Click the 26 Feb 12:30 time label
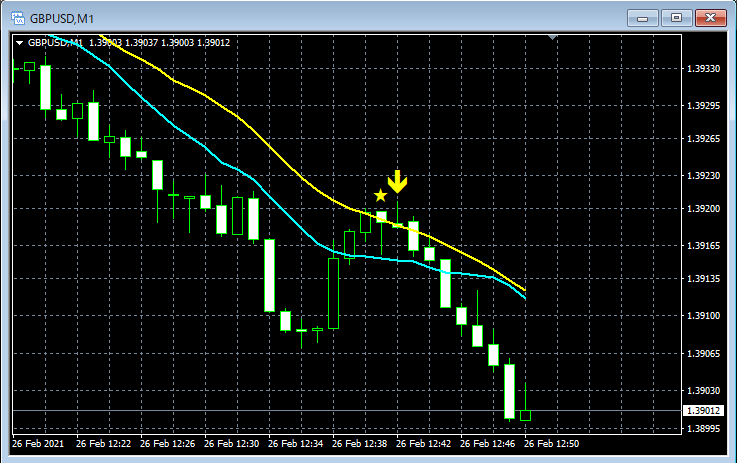Screen dimensions: 737x463 click(x=231, y=444)
